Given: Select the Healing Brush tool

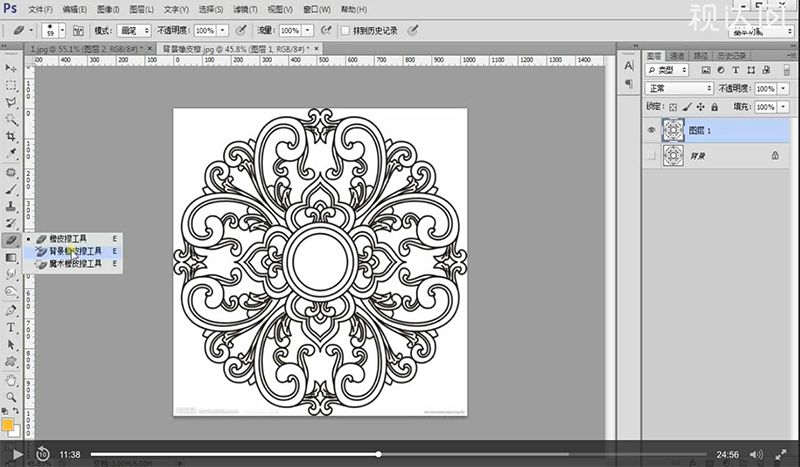Looking at the screenshot, I should (11, 173).
